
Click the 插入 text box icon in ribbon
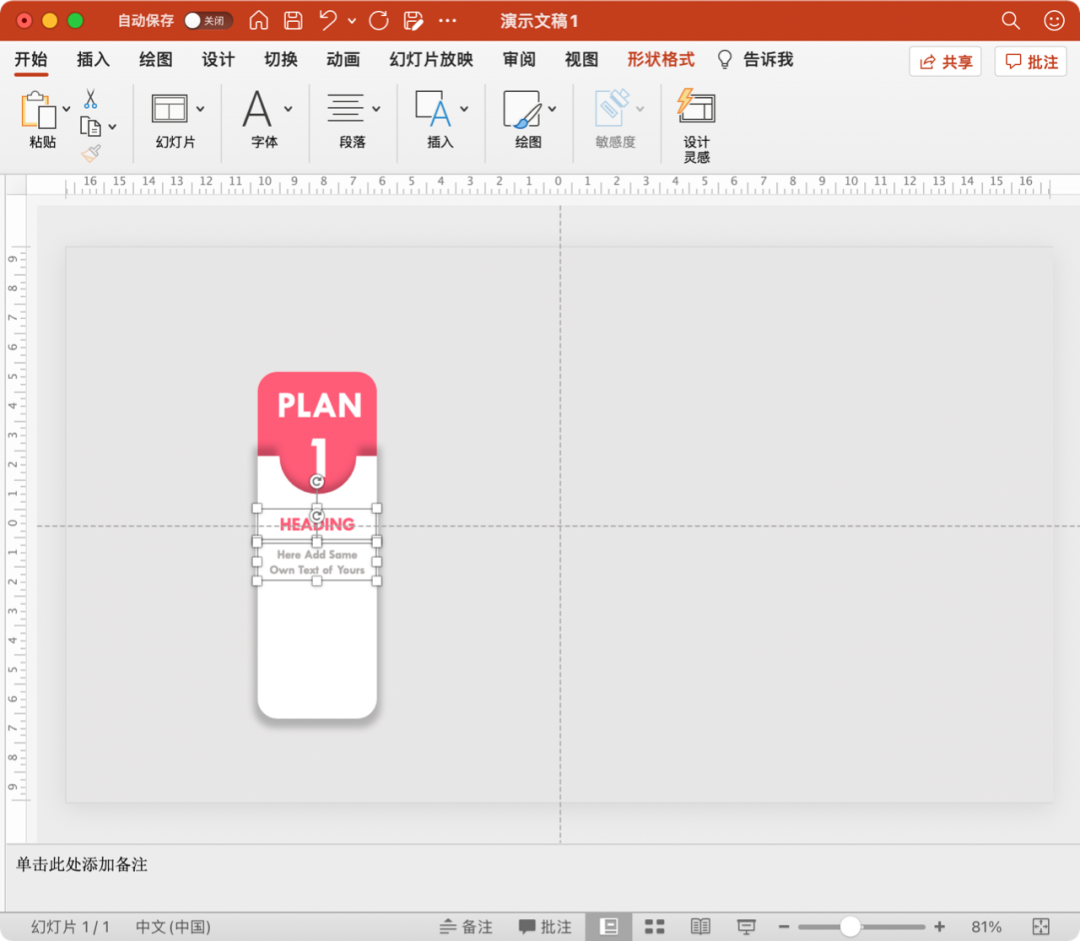pyautogui.click(x=433, y=109)
